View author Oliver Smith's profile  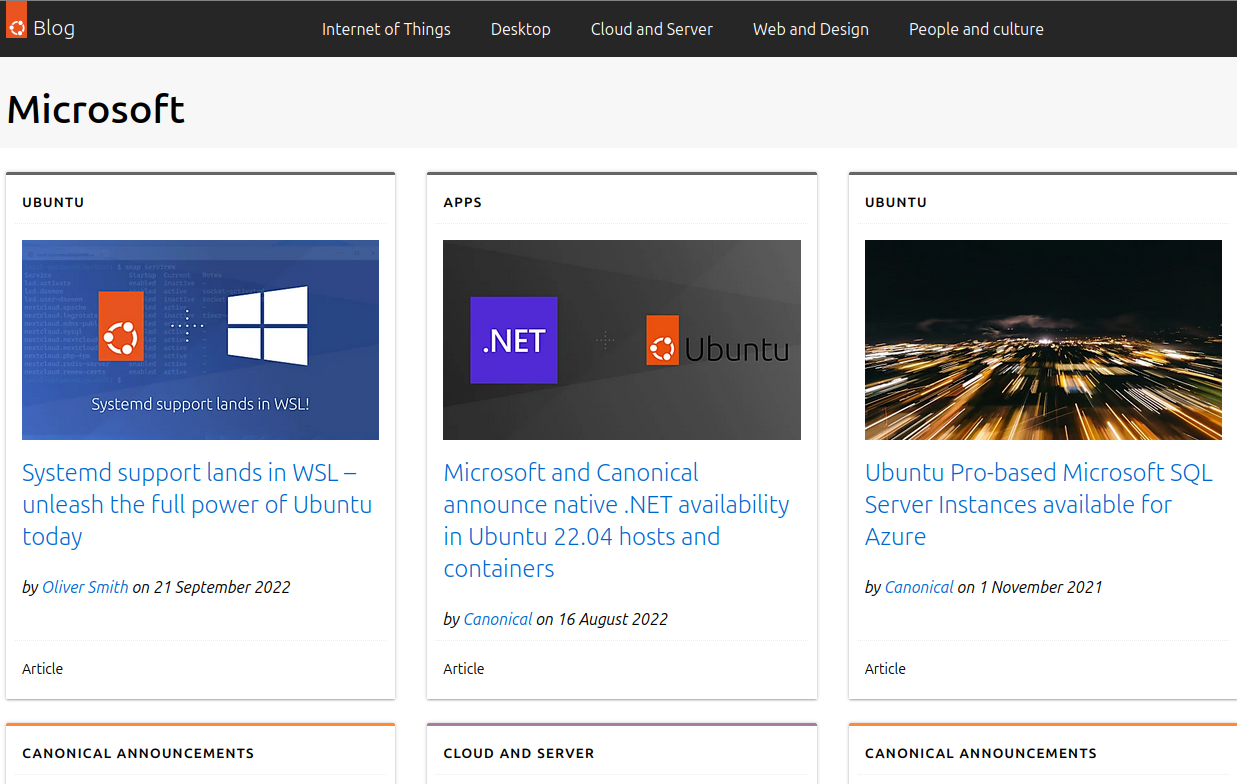click(x=85, y=587)
